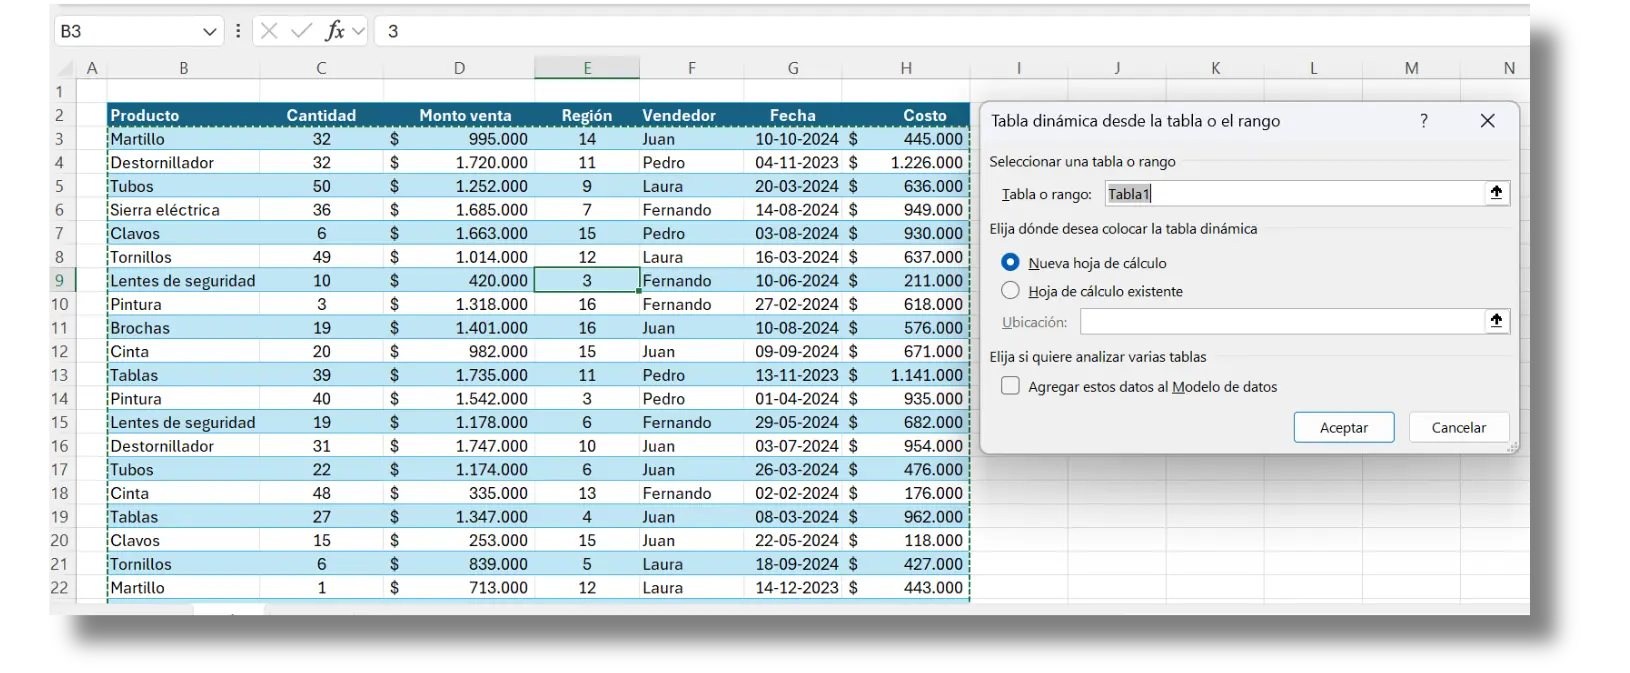Image resolution: width=1630 pixels, height=673 pixels.
Task: Open the help question mark in dialog
Action: coord(1424,121)
